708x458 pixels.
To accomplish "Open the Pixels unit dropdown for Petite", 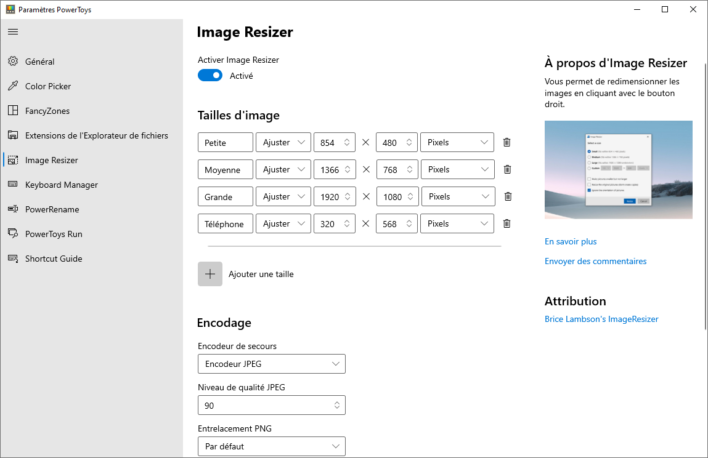I will pyautogui.click(x=457, y=142).
